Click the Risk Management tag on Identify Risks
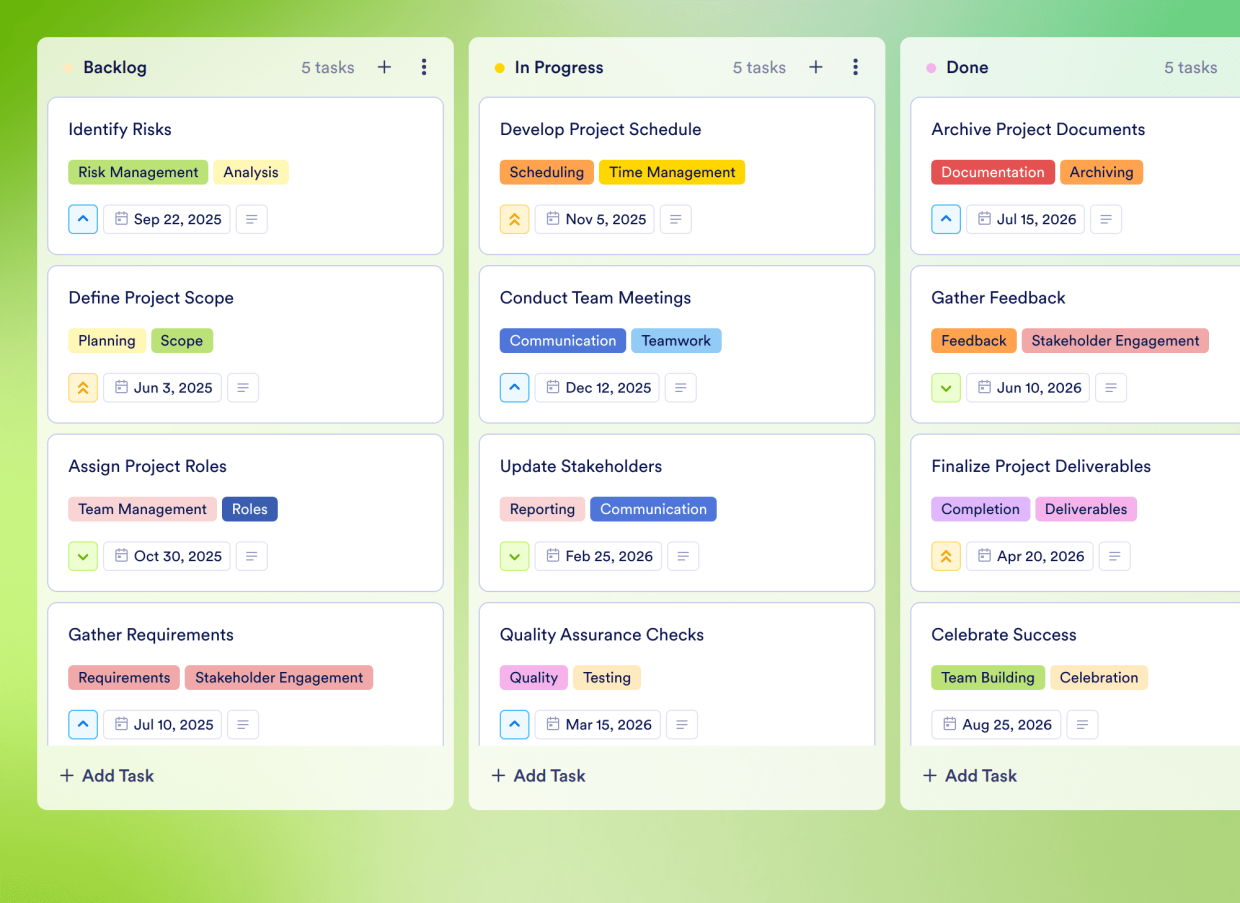This screenshot has height=903, width=1240. (x=138, y=172)
